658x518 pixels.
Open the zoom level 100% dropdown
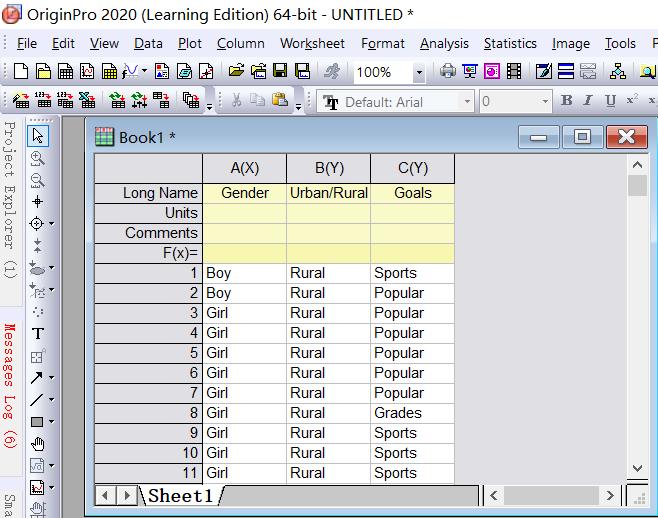tap(419, 73)
